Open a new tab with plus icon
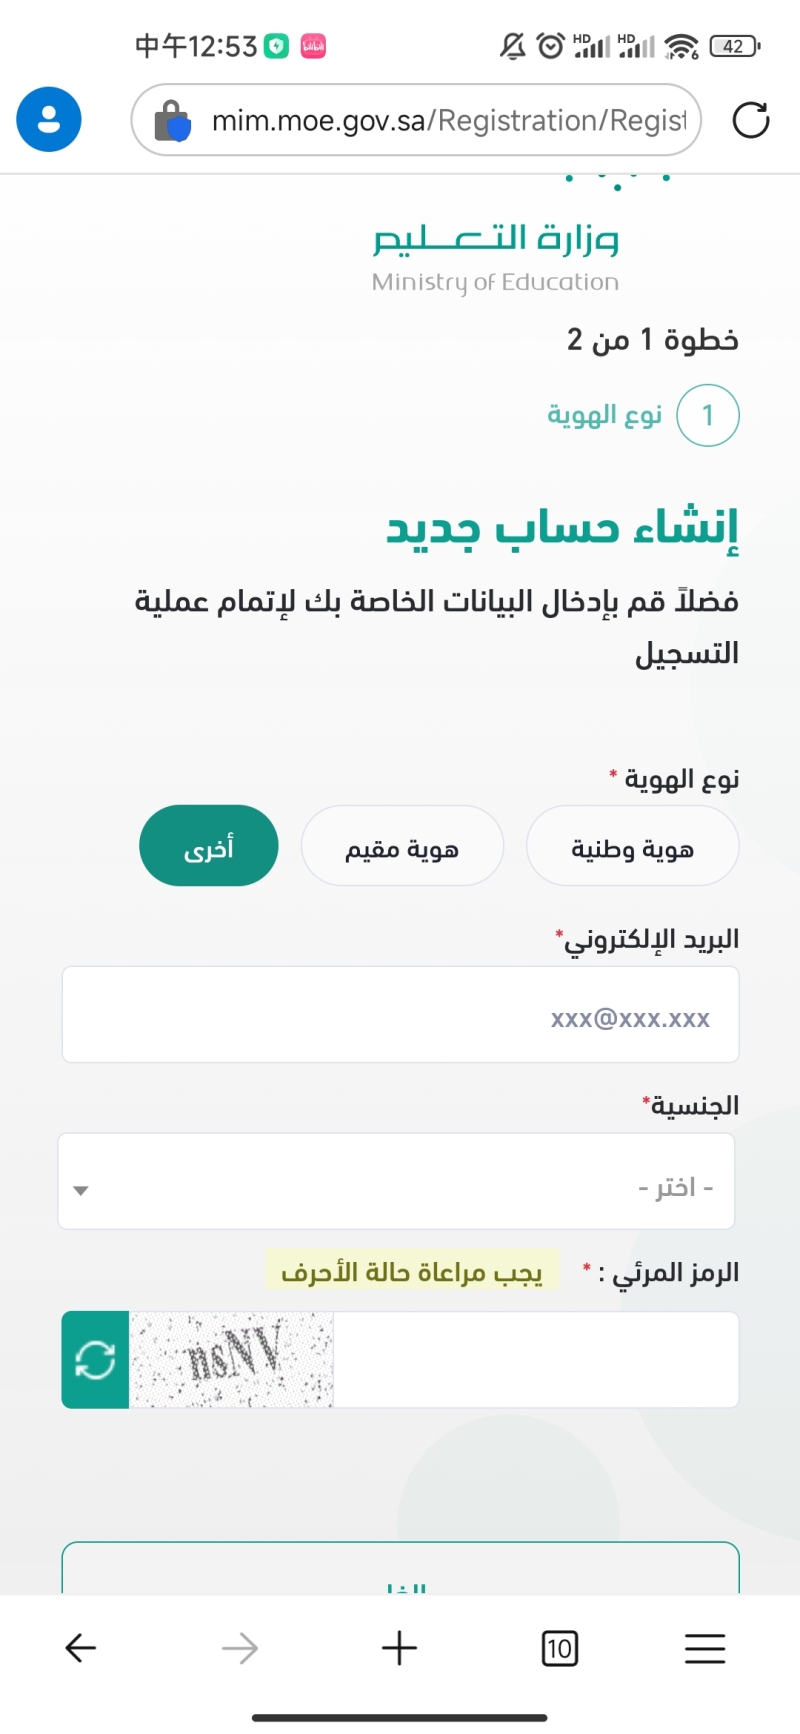The height and width of the screenshot is (1734, 800). point(399,1648)
